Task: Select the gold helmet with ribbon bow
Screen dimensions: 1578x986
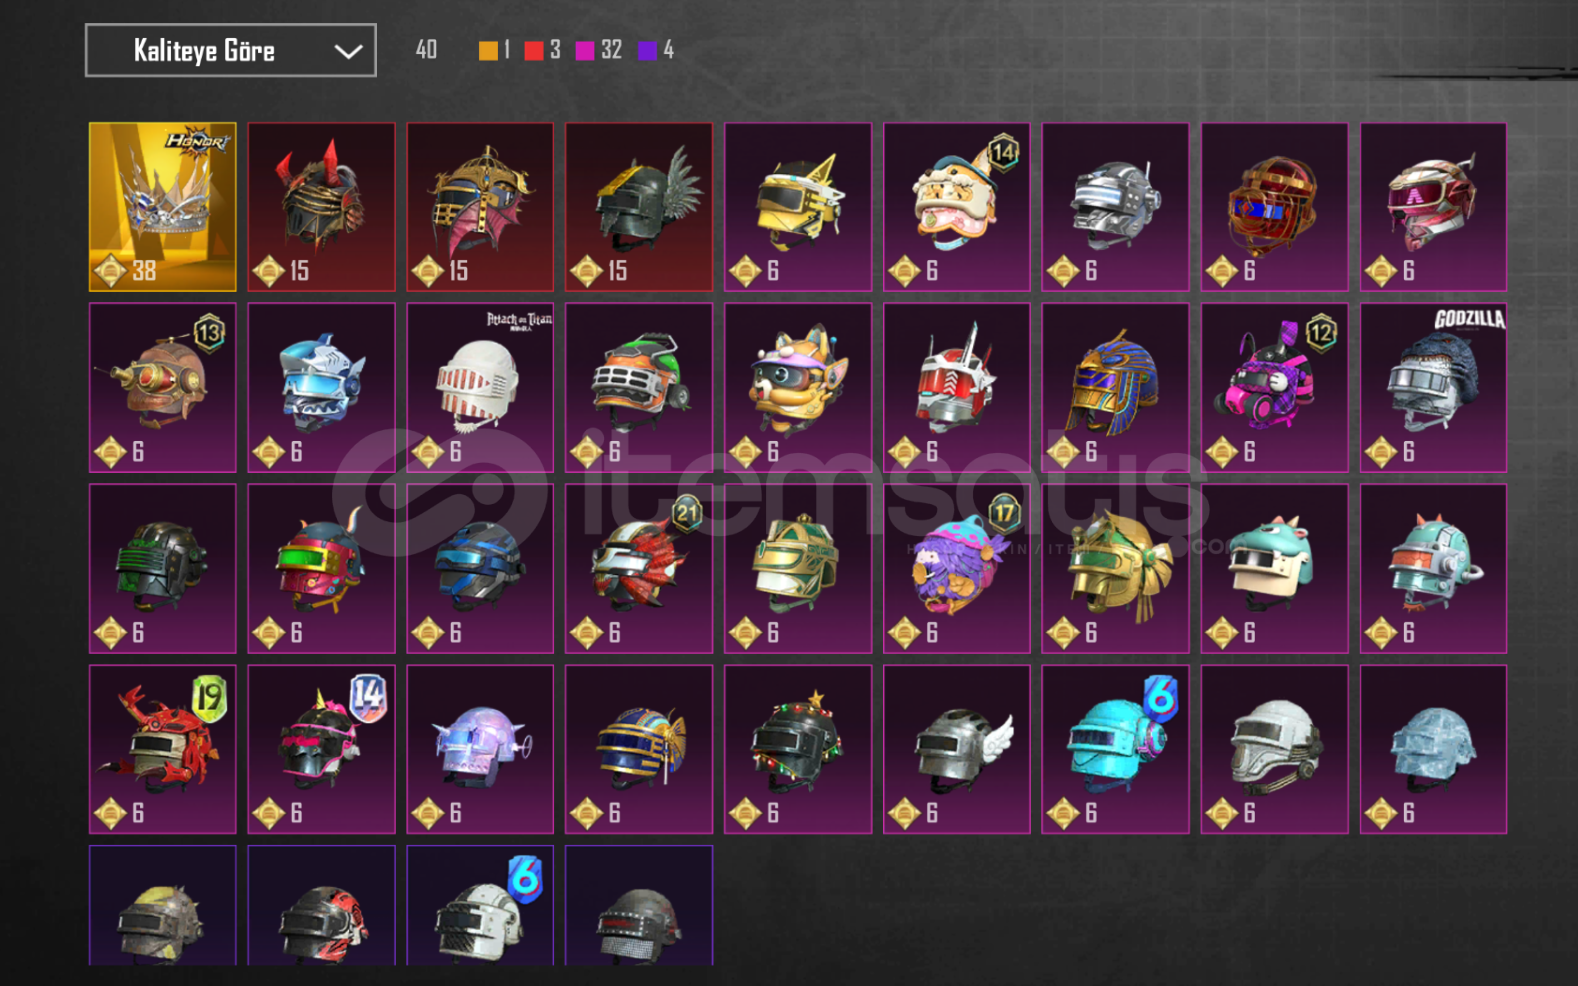Action: [1115, 569]
